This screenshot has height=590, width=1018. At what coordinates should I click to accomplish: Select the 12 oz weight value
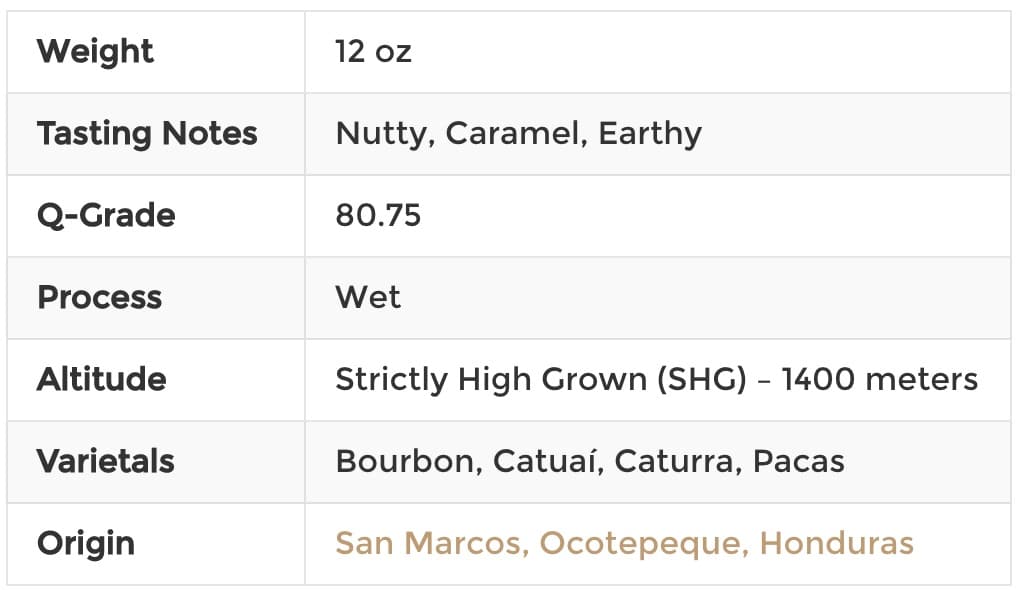(373, 52)
